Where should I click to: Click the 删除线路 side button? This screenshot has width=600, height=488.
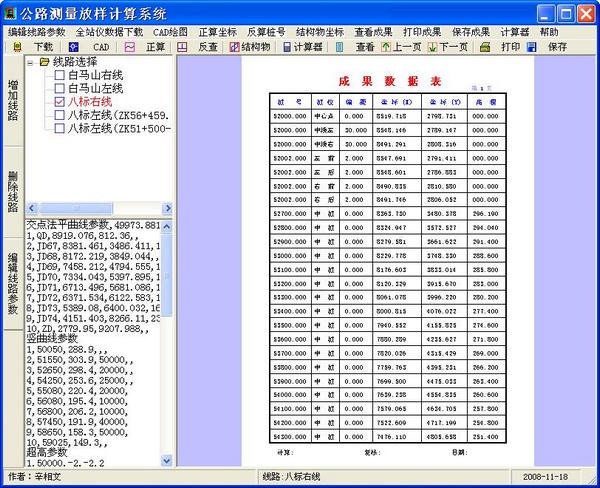click(x=13, y=192)
